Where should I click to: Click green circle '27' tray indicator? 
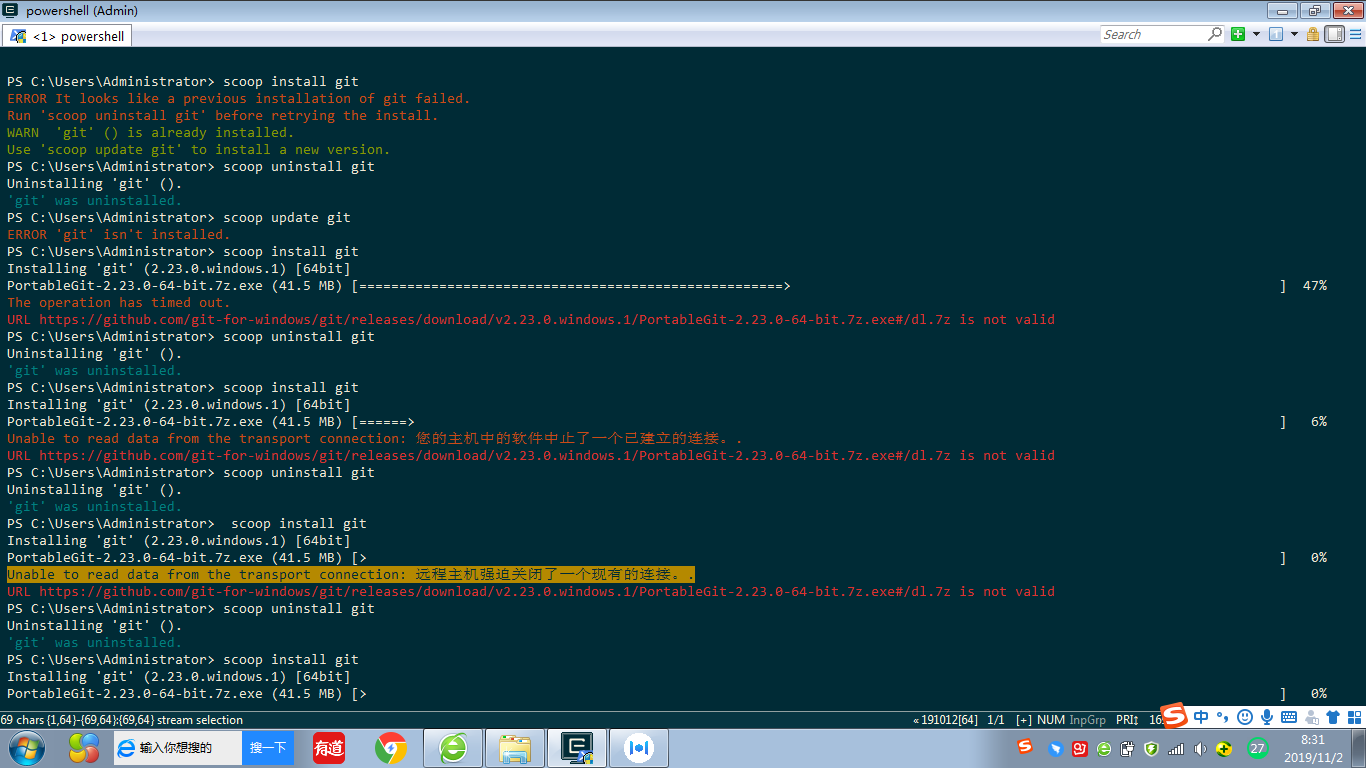pyautogui.click(x=1258, y=748)
